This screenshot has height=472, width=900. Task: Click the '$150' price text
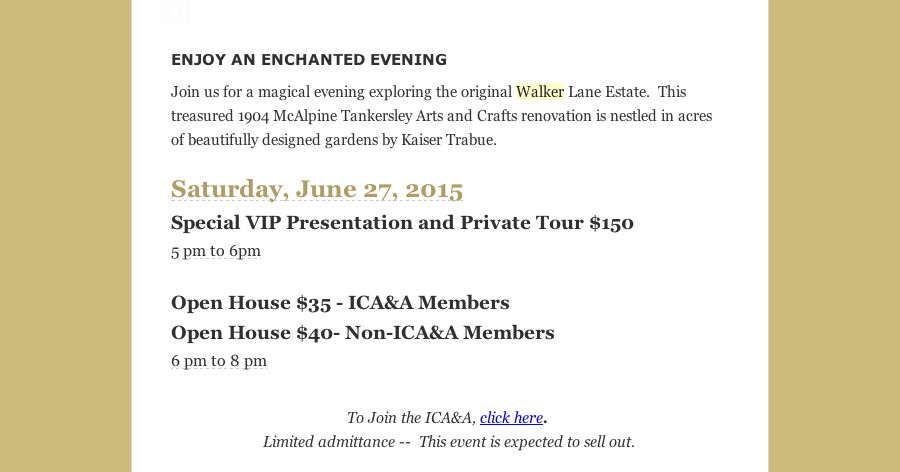pyautogui.click(x=611, y=223)
